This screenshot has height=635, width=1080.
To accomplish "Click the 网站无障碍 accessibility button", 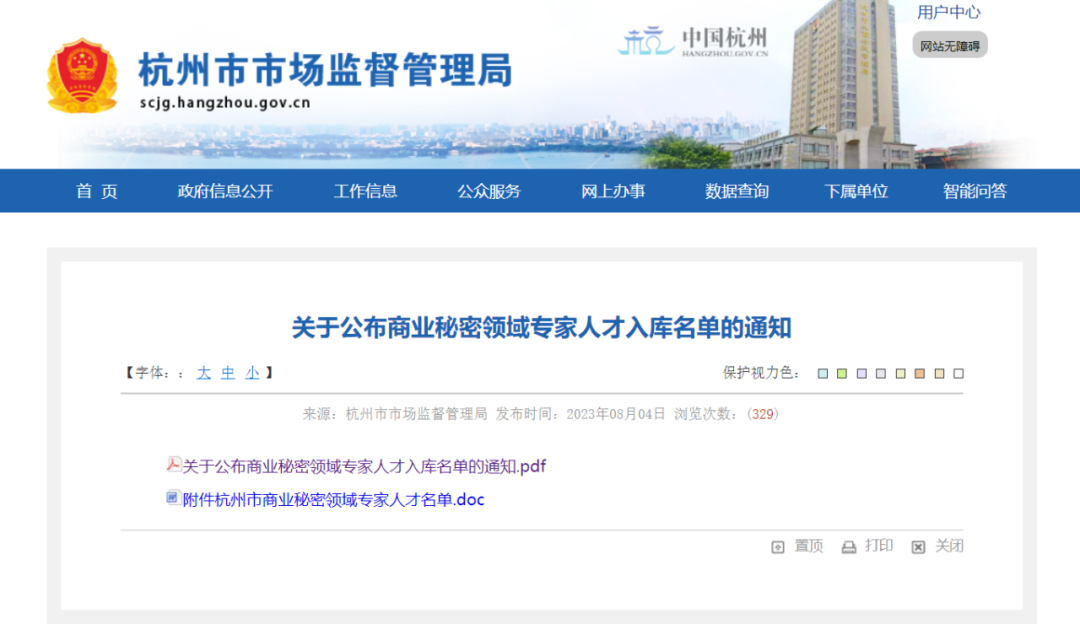I will point(949,46).
